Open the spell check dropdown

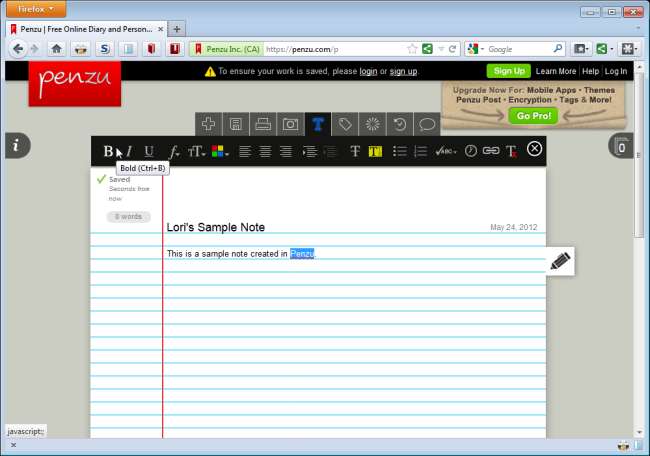445,151
